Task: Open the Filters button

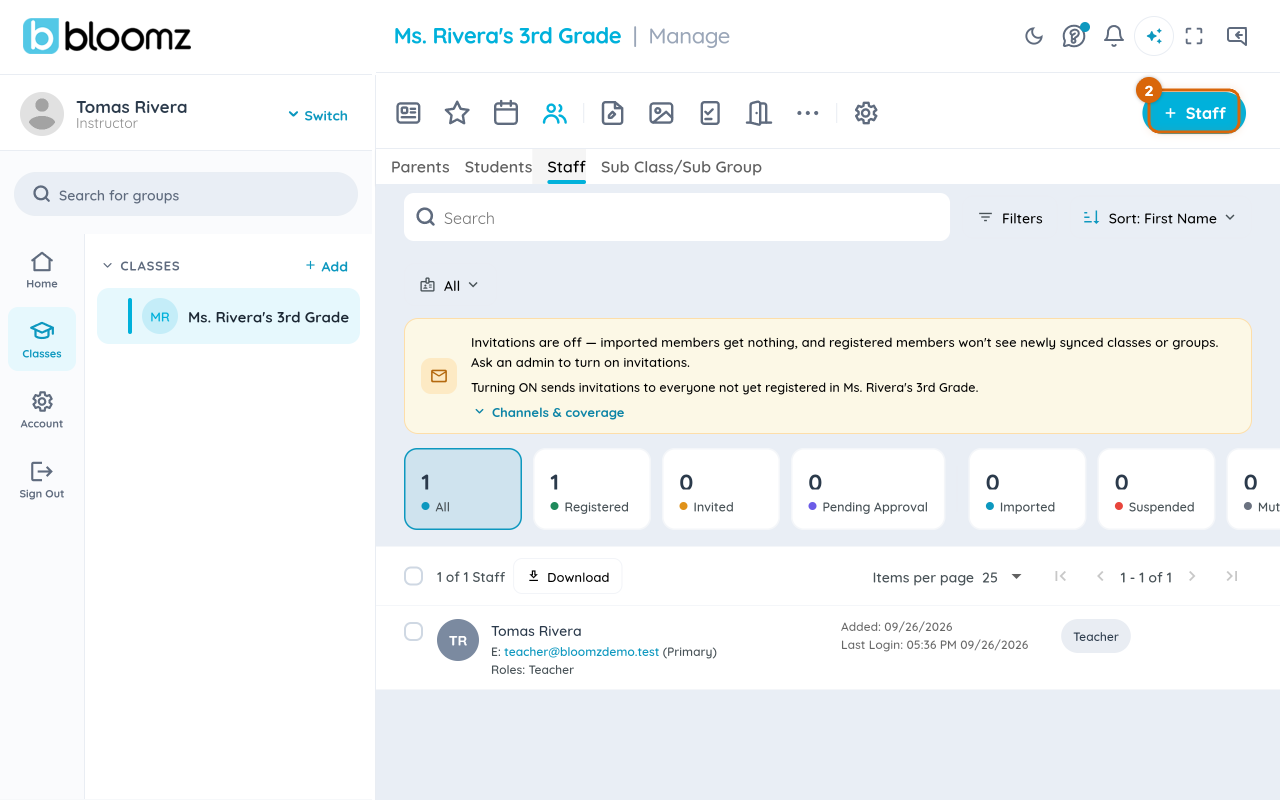Action: point(1010,218)
